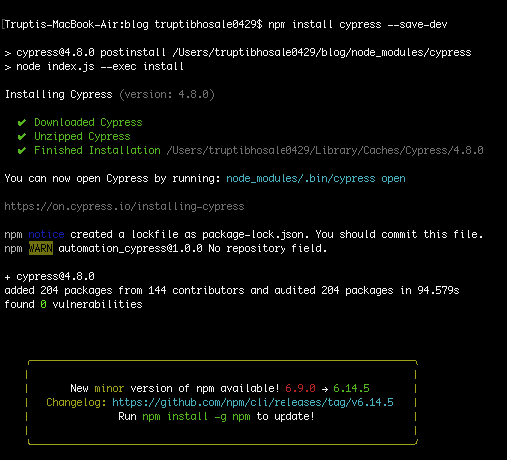
Task: Click the green 6.14.5 version number
Action: [x=351, y=388]
